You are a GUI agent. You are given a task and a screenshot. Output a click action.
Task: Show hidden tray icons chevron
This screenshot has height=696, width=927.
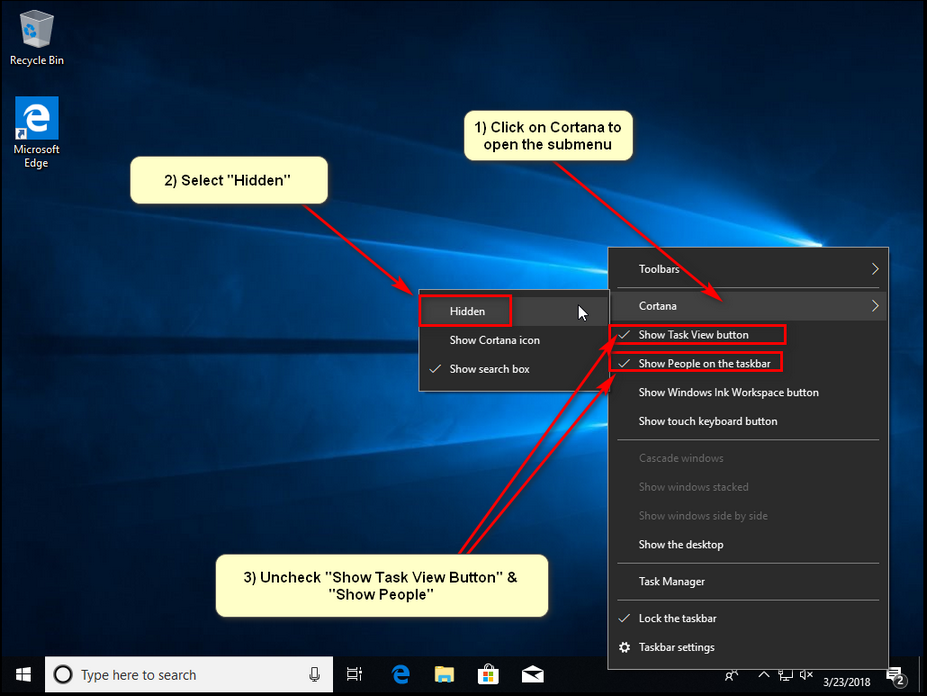point(764,674)
